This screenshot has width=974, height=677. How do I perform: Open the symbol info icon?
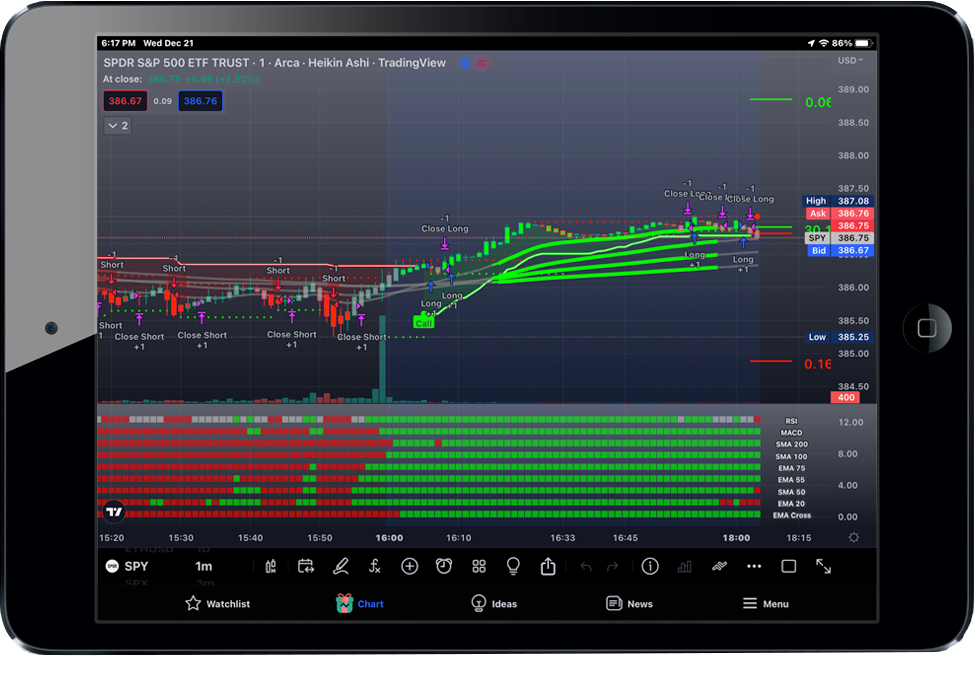click(x=650, y=567)
